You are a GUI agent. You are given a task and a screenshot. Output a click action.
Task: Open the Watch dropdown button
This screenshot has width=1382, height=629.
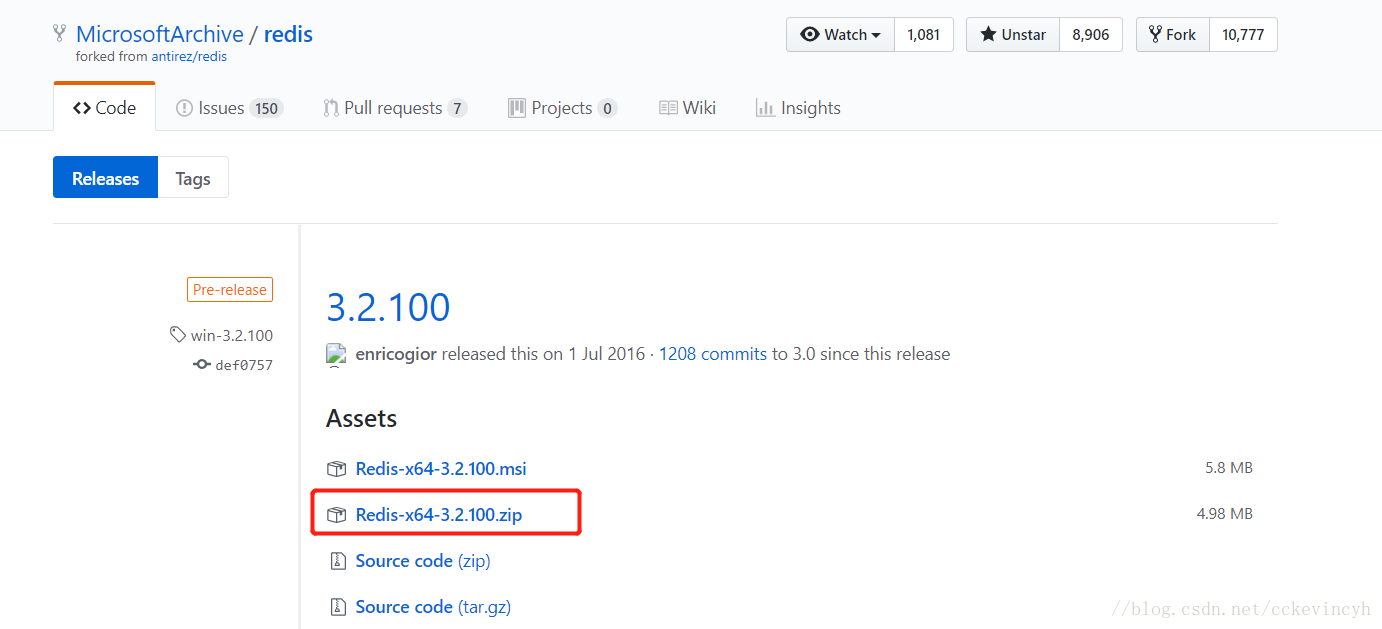point(840,35)
